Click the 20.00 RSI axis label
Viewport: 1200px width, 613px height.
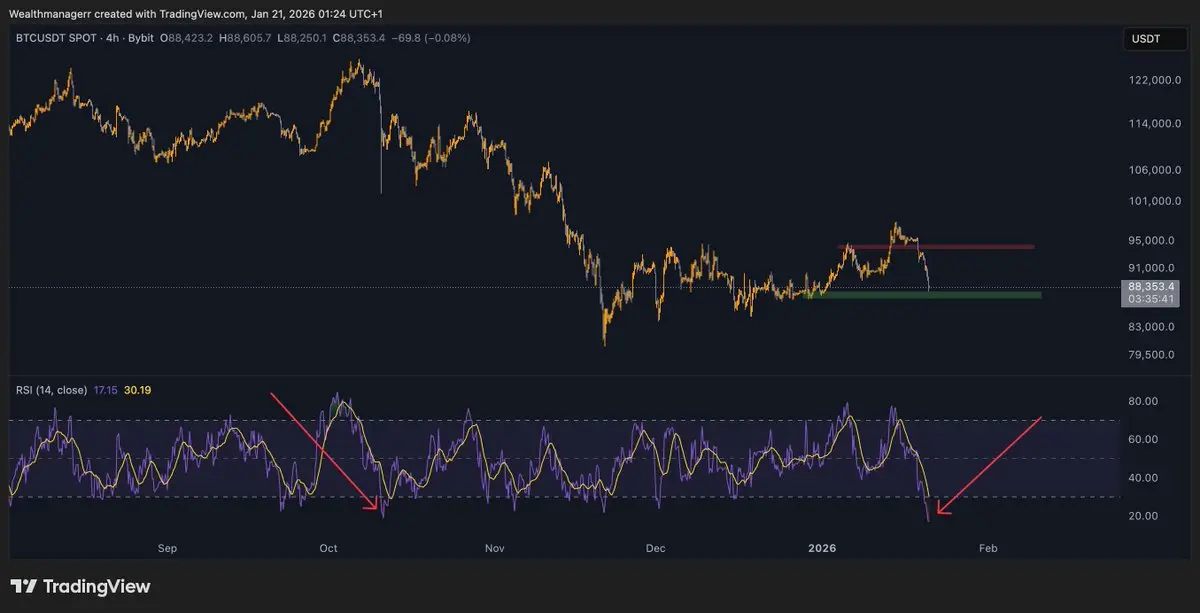pos(1143,516)
